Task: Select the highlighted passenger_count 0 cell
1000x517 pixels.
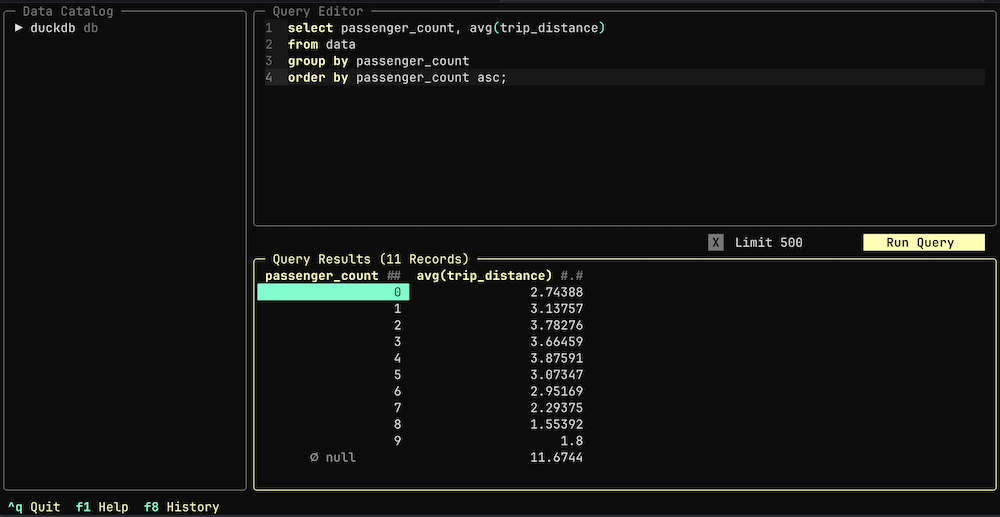Action: [333, 292]
